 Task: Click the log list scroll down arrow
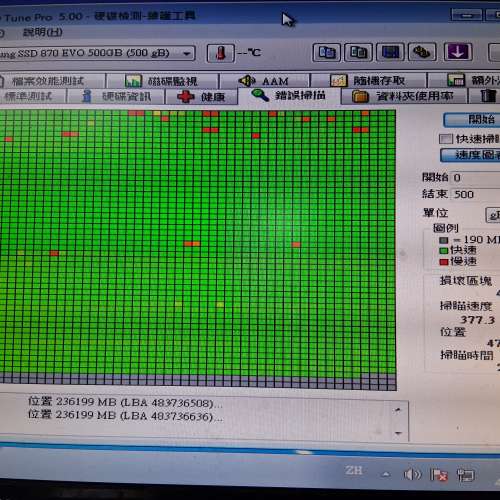[x=398, y=433]
